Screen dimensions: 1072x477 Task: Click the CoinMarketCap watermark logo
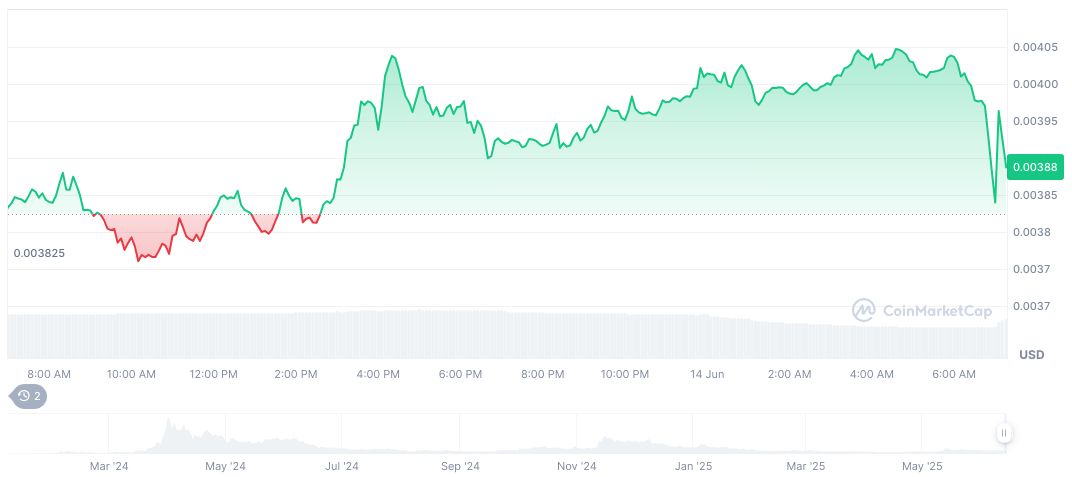coord(922,311)
